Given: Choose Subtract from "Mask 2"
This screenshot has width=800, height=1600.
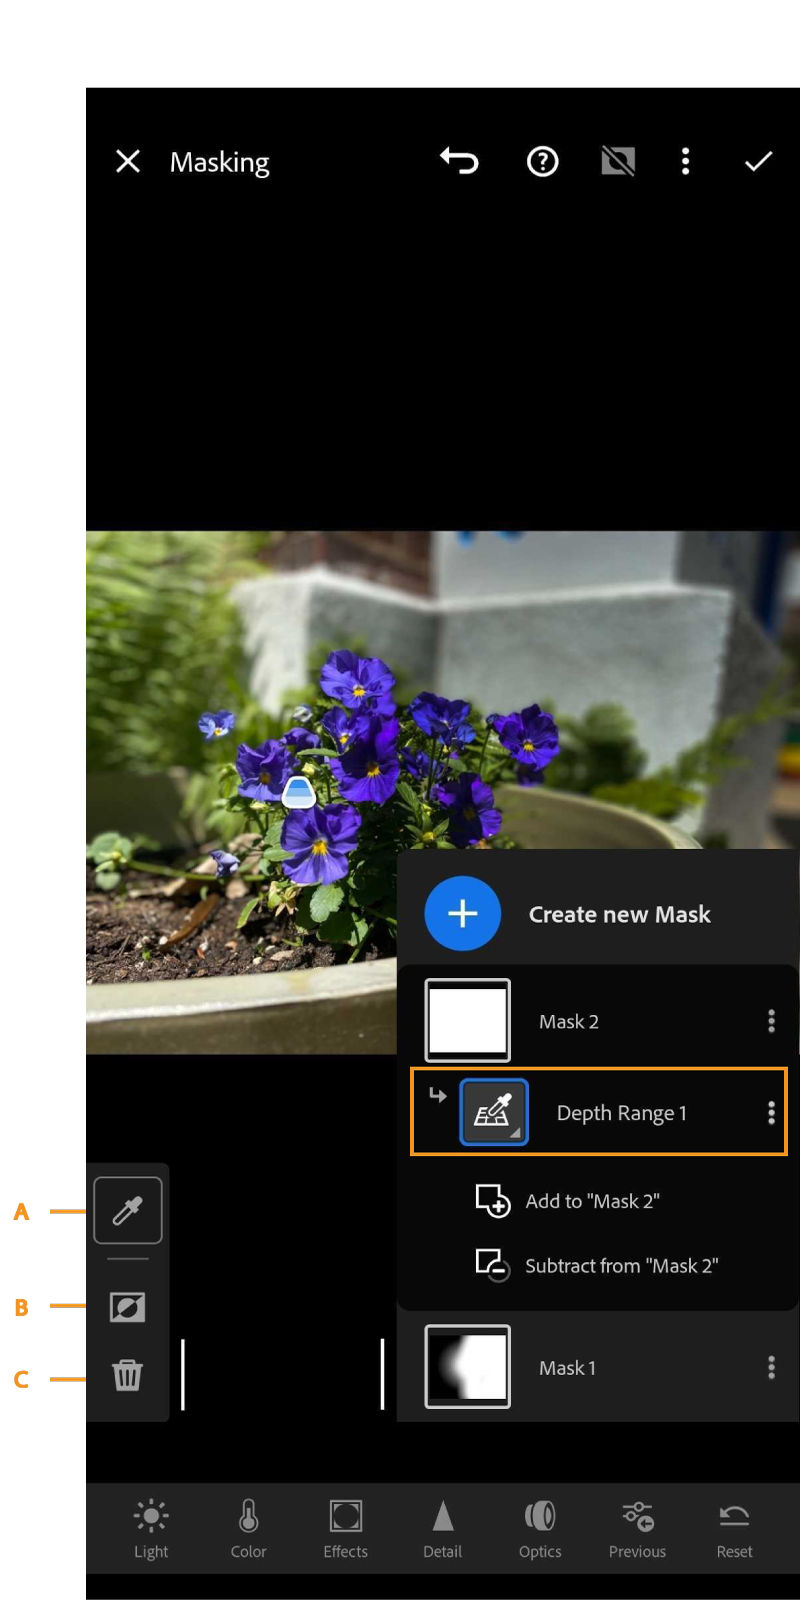Looking at the screenshot, I should (597, 1265).
